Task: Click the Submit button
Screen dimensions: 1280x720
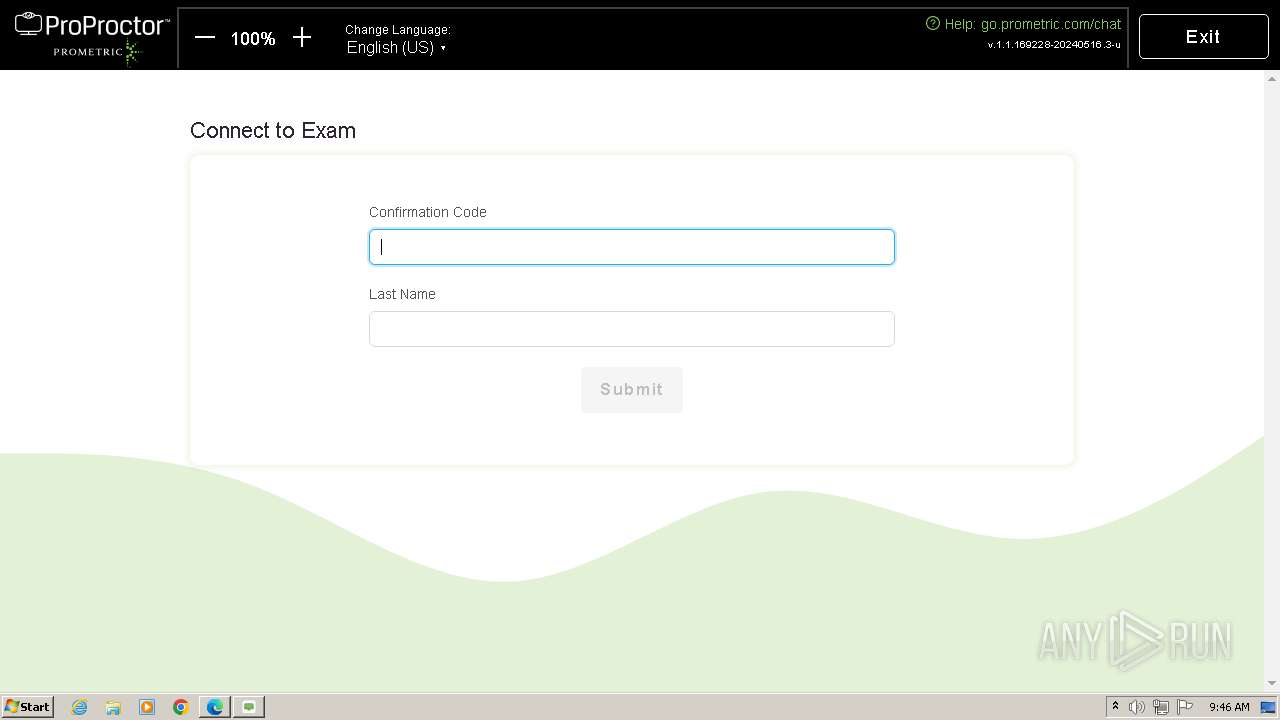Action: point(632,390)
